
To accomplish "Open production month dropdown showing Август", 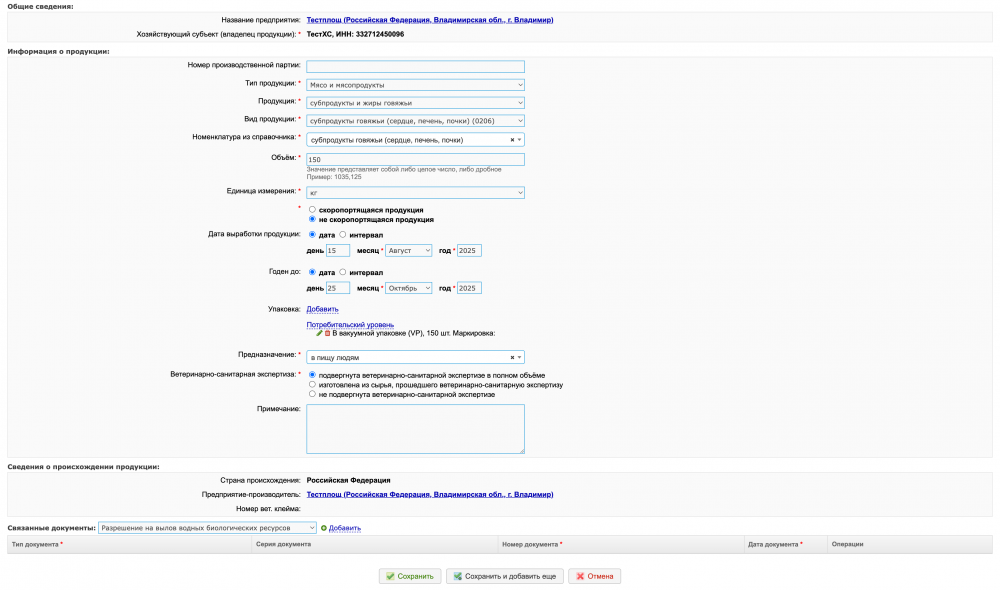I will click(x=408, y=250).
